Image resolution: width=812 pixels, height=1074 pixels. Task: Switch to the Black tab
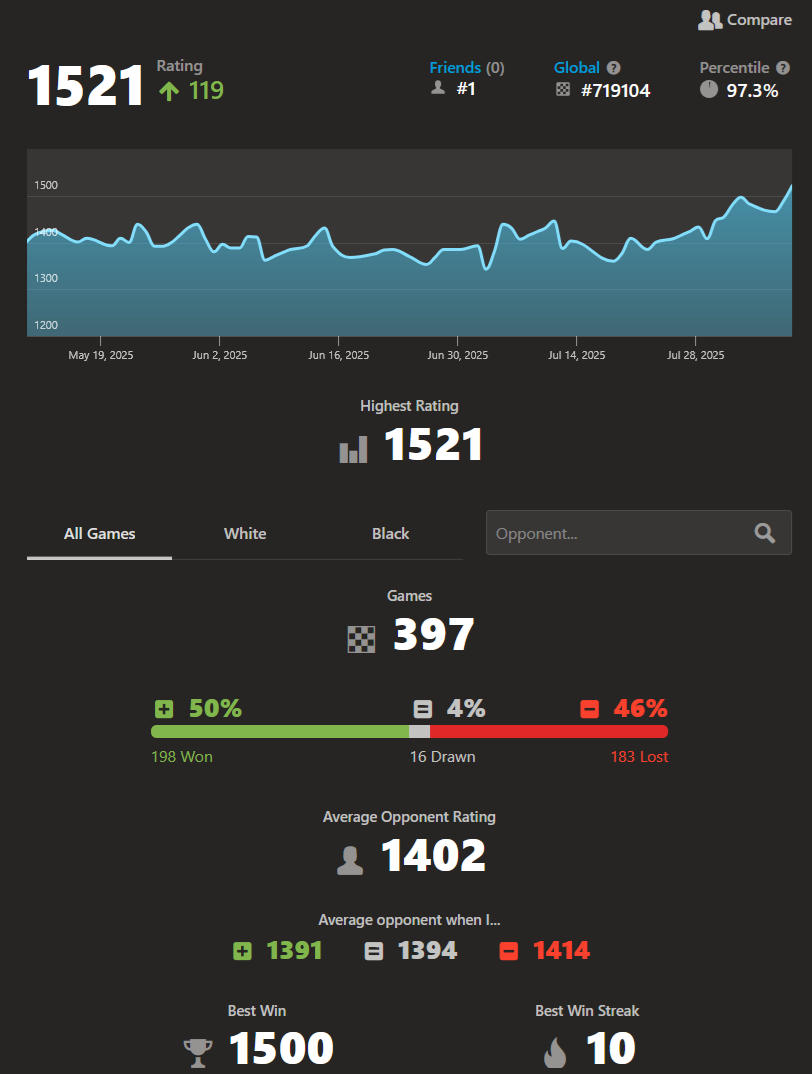click(391, 534)
